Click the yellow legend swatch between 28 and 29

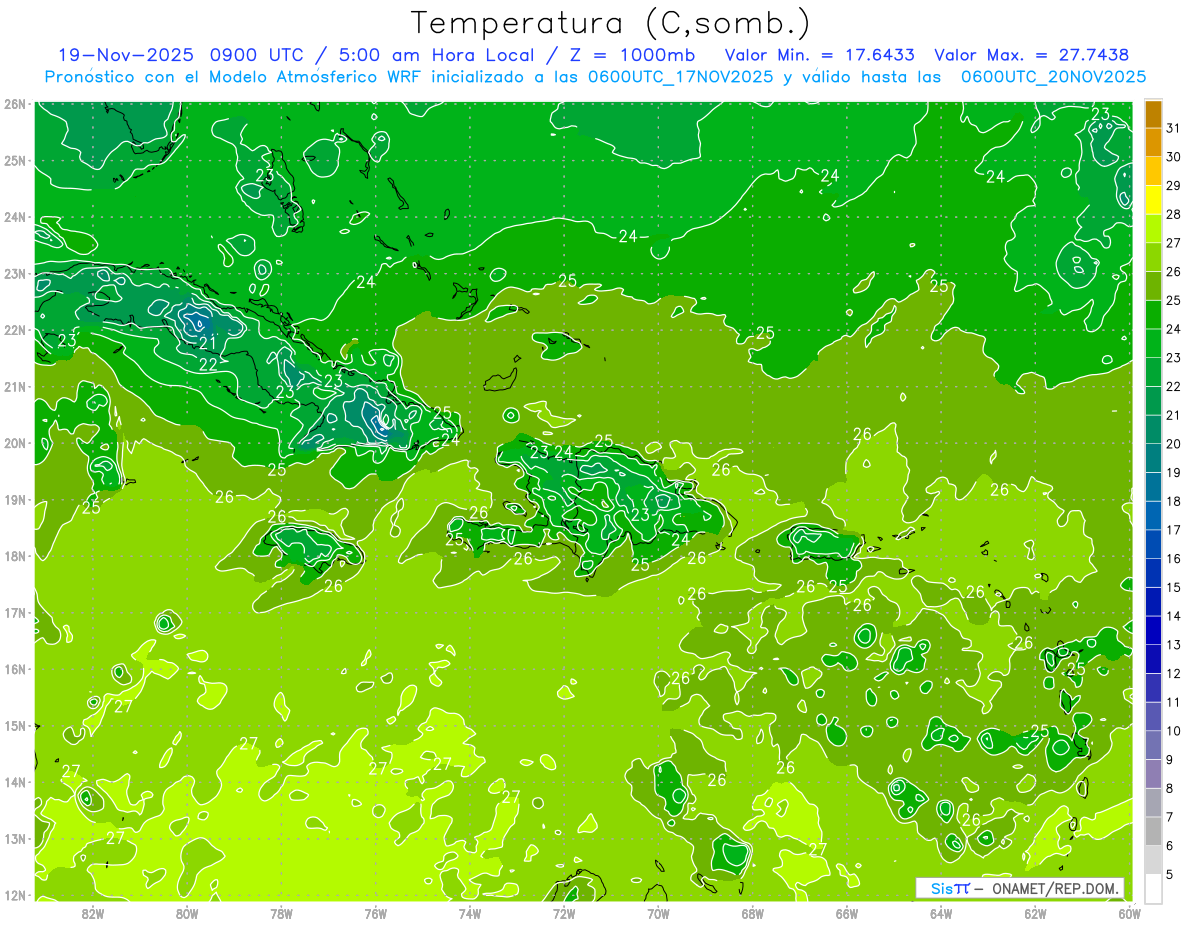(x=1153, y=200)
